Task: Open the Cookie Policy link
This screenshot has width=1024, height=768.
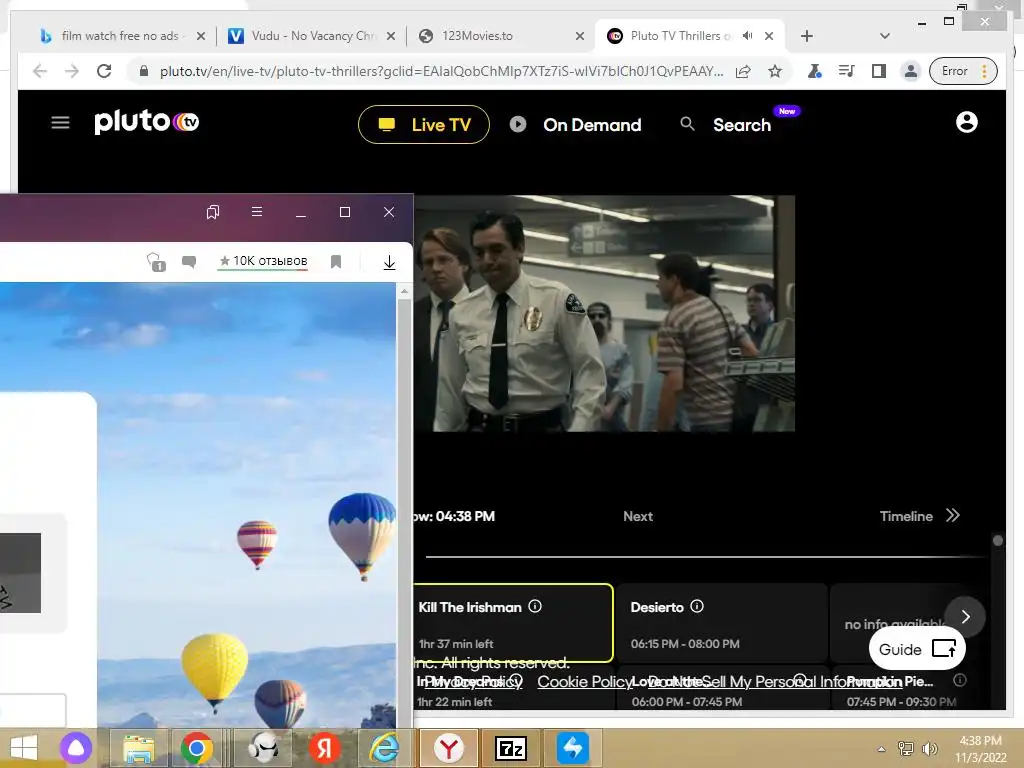Action: pyautogui.click(x=584, y=682)
